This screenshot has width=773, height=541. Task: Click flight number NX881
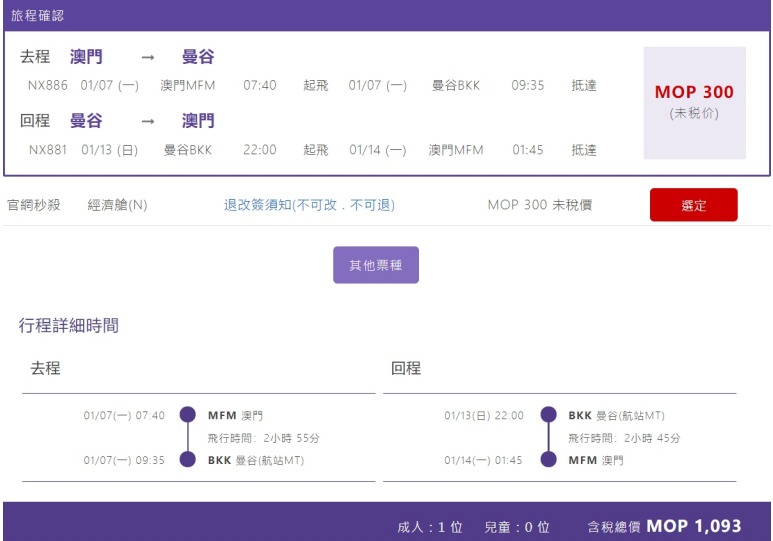48,150
